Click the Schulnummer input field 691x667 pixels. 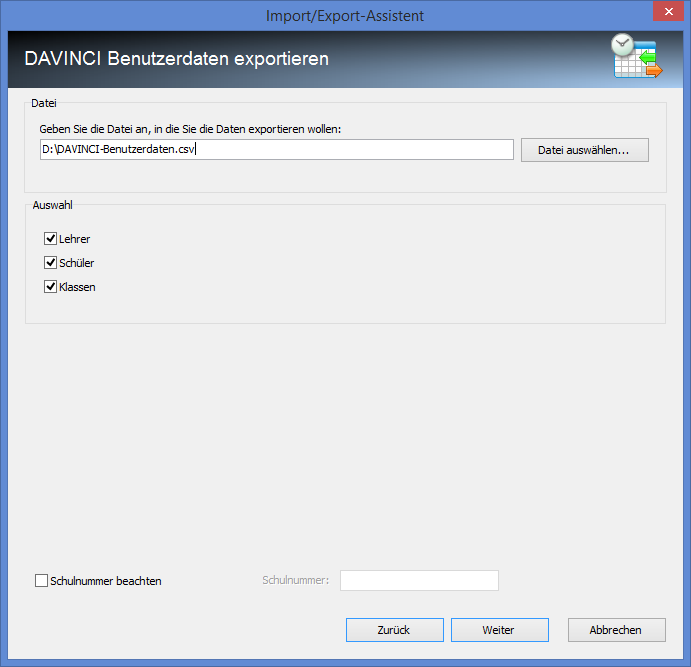419,580
